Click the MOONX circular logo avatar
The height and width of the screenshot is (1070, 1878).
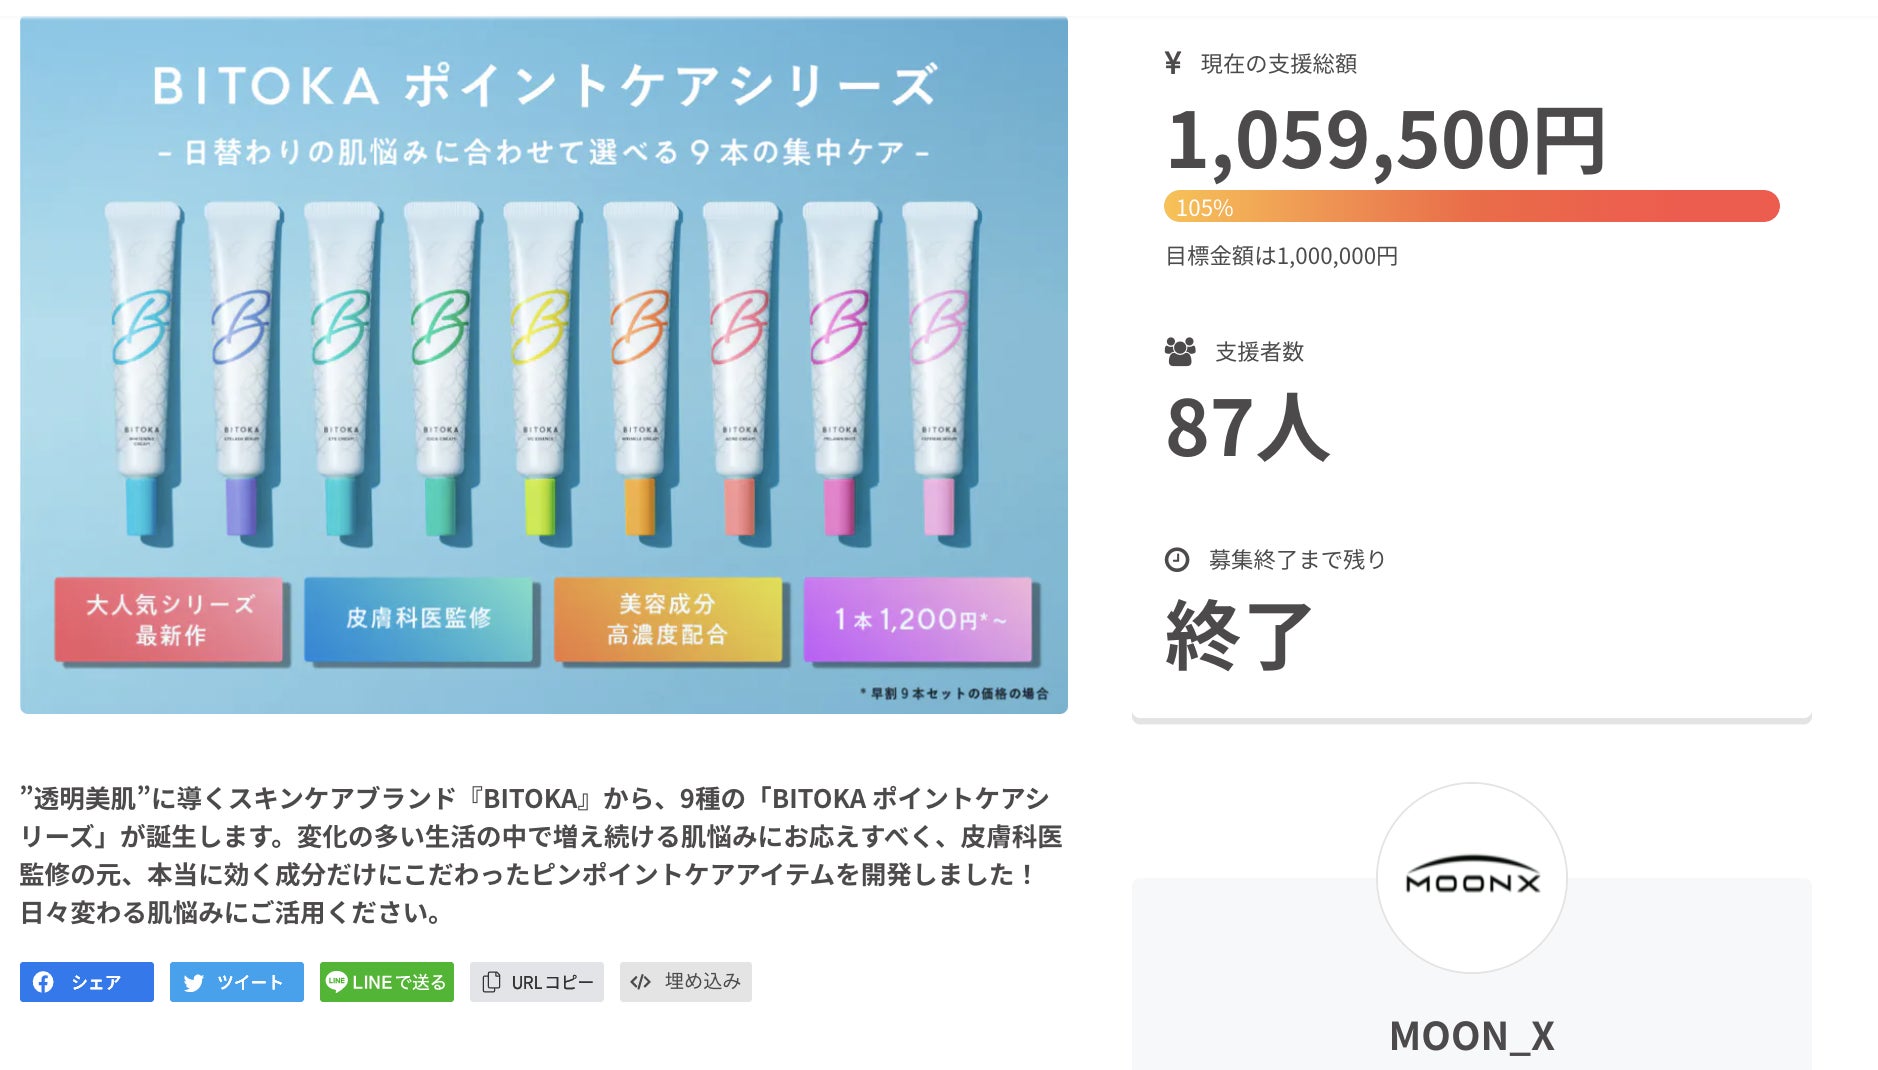[1471, 878]
